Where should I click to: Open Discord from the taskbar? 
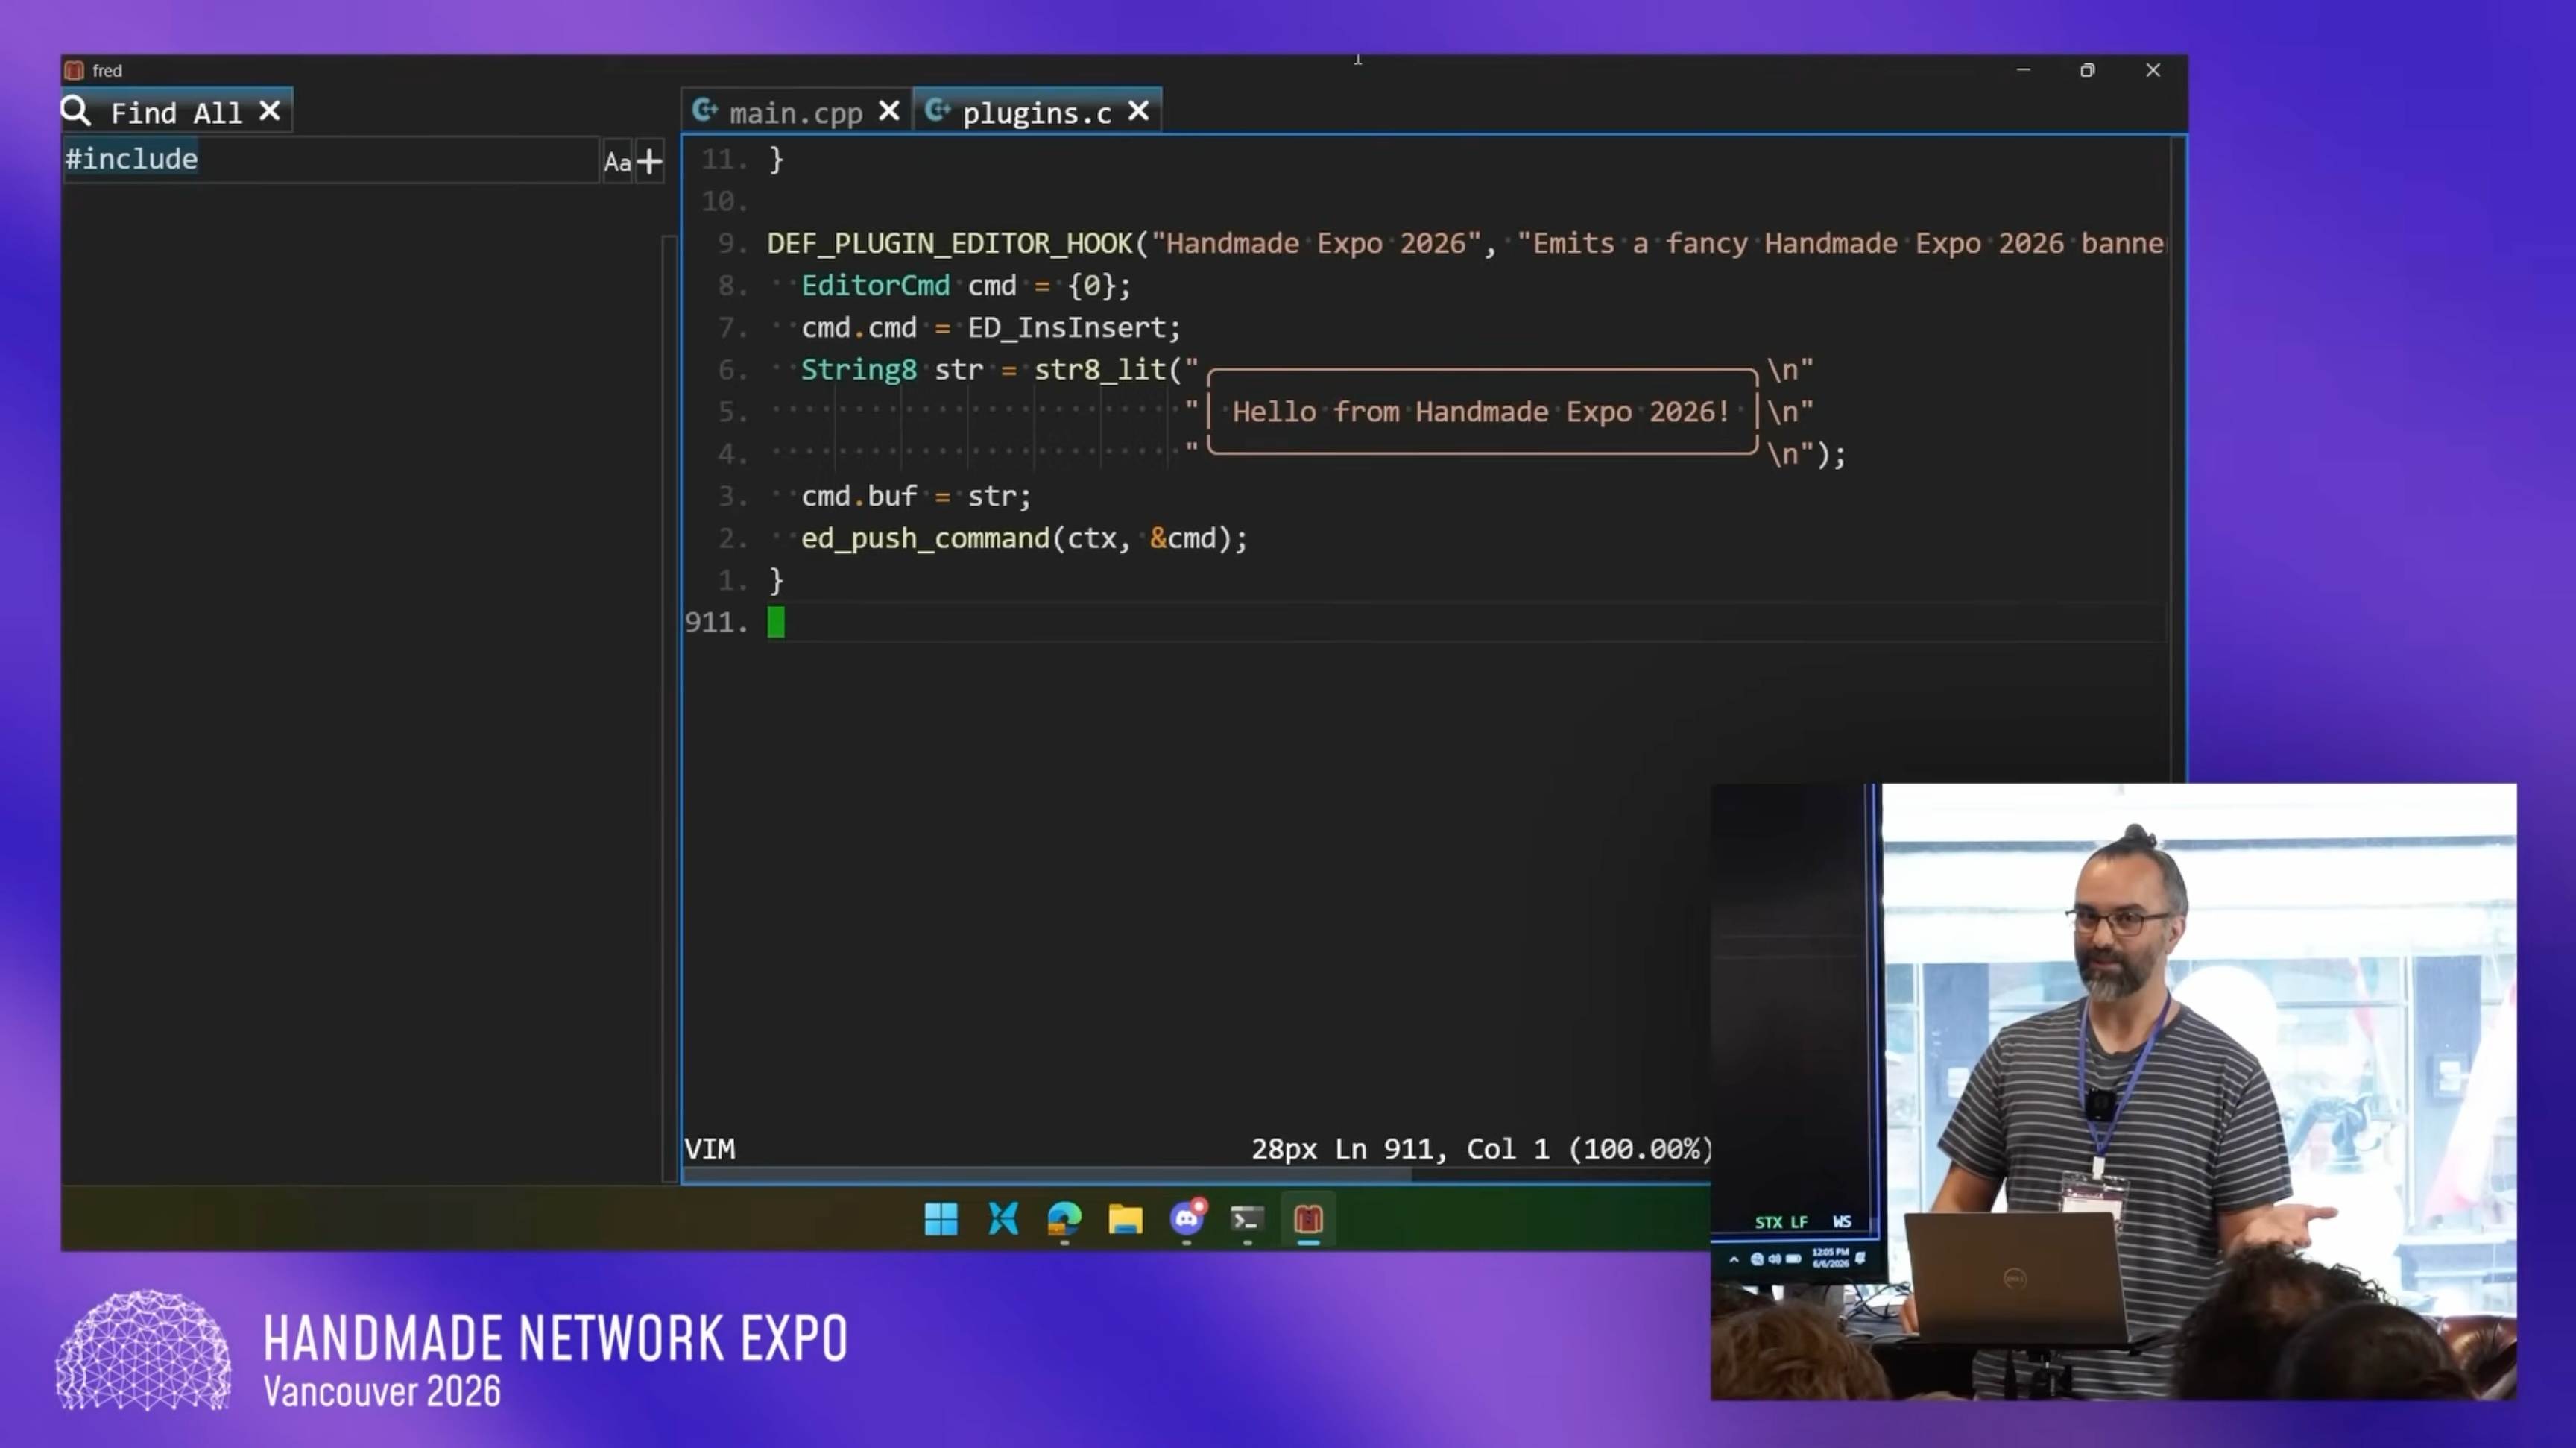tap(1187, 1219)
